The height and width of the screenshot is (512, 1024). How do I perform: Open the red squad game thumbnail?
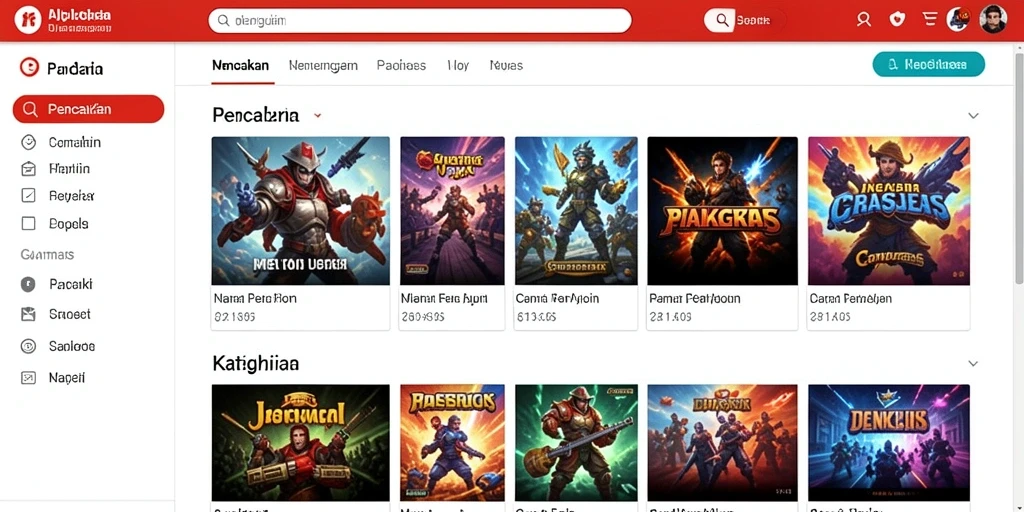click(722, 442)
